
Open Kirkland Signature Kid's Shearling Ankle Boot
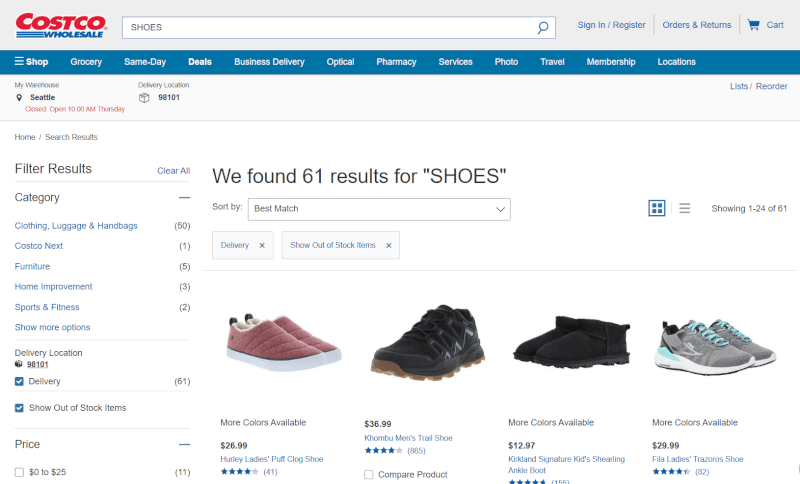pyautogui.click(x=566, y=465)
